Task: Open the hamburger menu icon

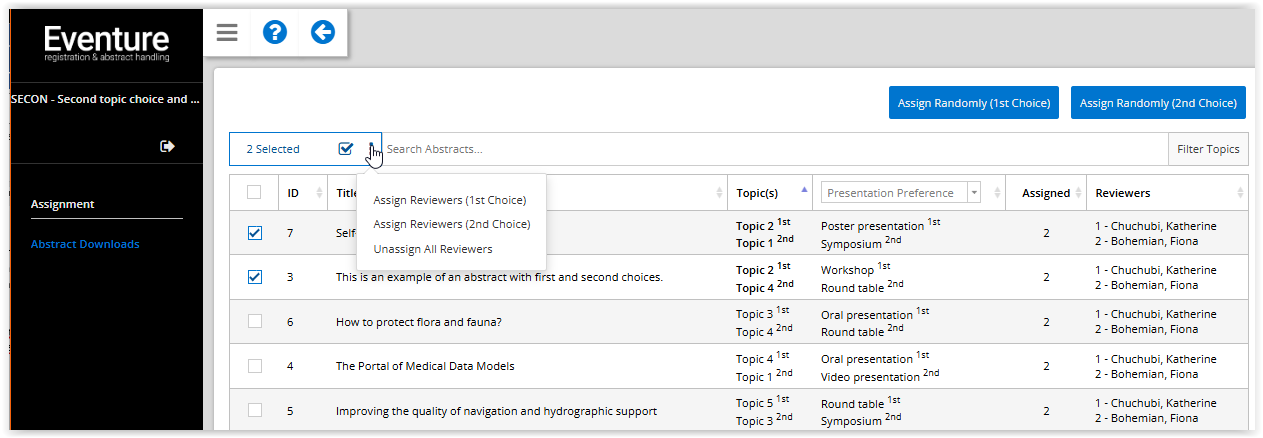Action: pyautogui.click(x=227, y=33)
